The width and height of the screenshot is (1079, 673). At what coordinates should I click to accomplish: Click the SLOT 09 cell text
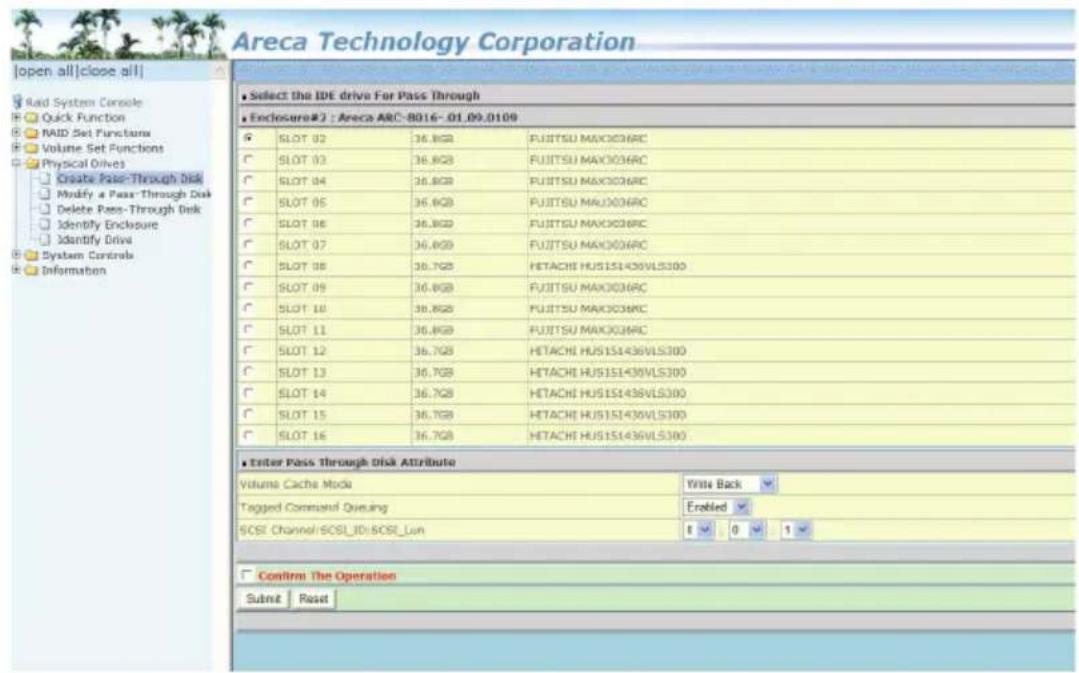[x=302, y=288]
